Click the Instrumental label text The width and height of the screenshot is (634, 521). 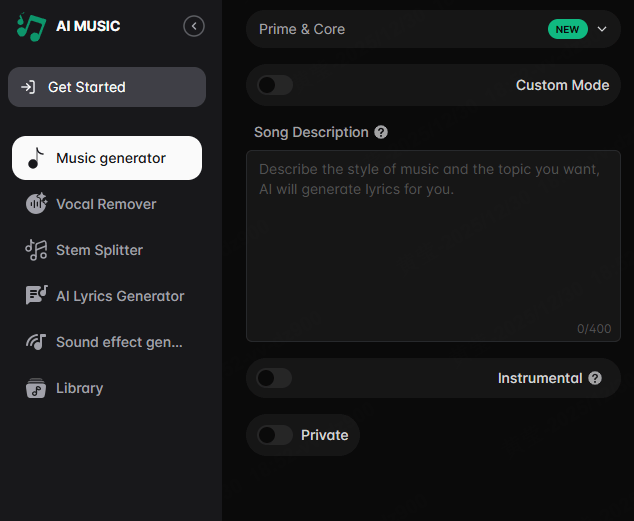pyautogui.click(x=540, y=378)
